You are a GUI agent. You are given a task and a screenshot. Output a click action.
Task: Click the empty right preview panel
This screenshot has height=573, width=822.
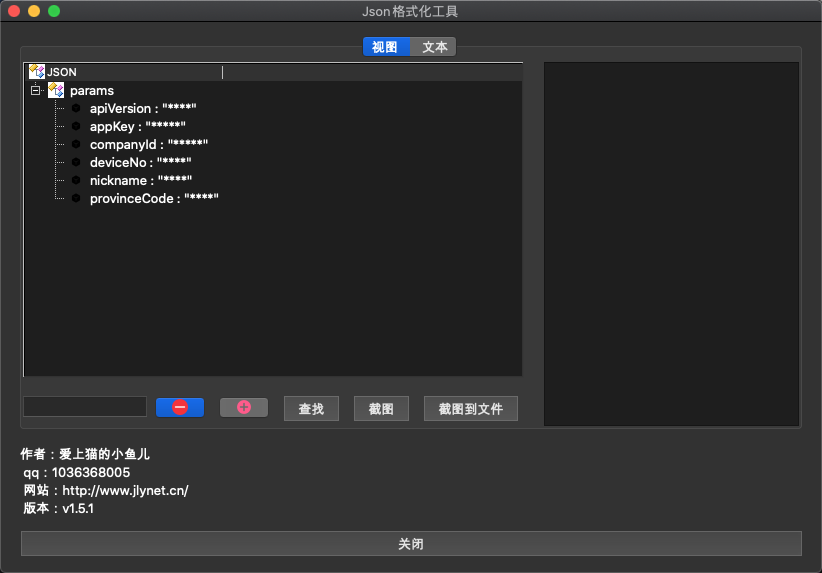[671, 244]
